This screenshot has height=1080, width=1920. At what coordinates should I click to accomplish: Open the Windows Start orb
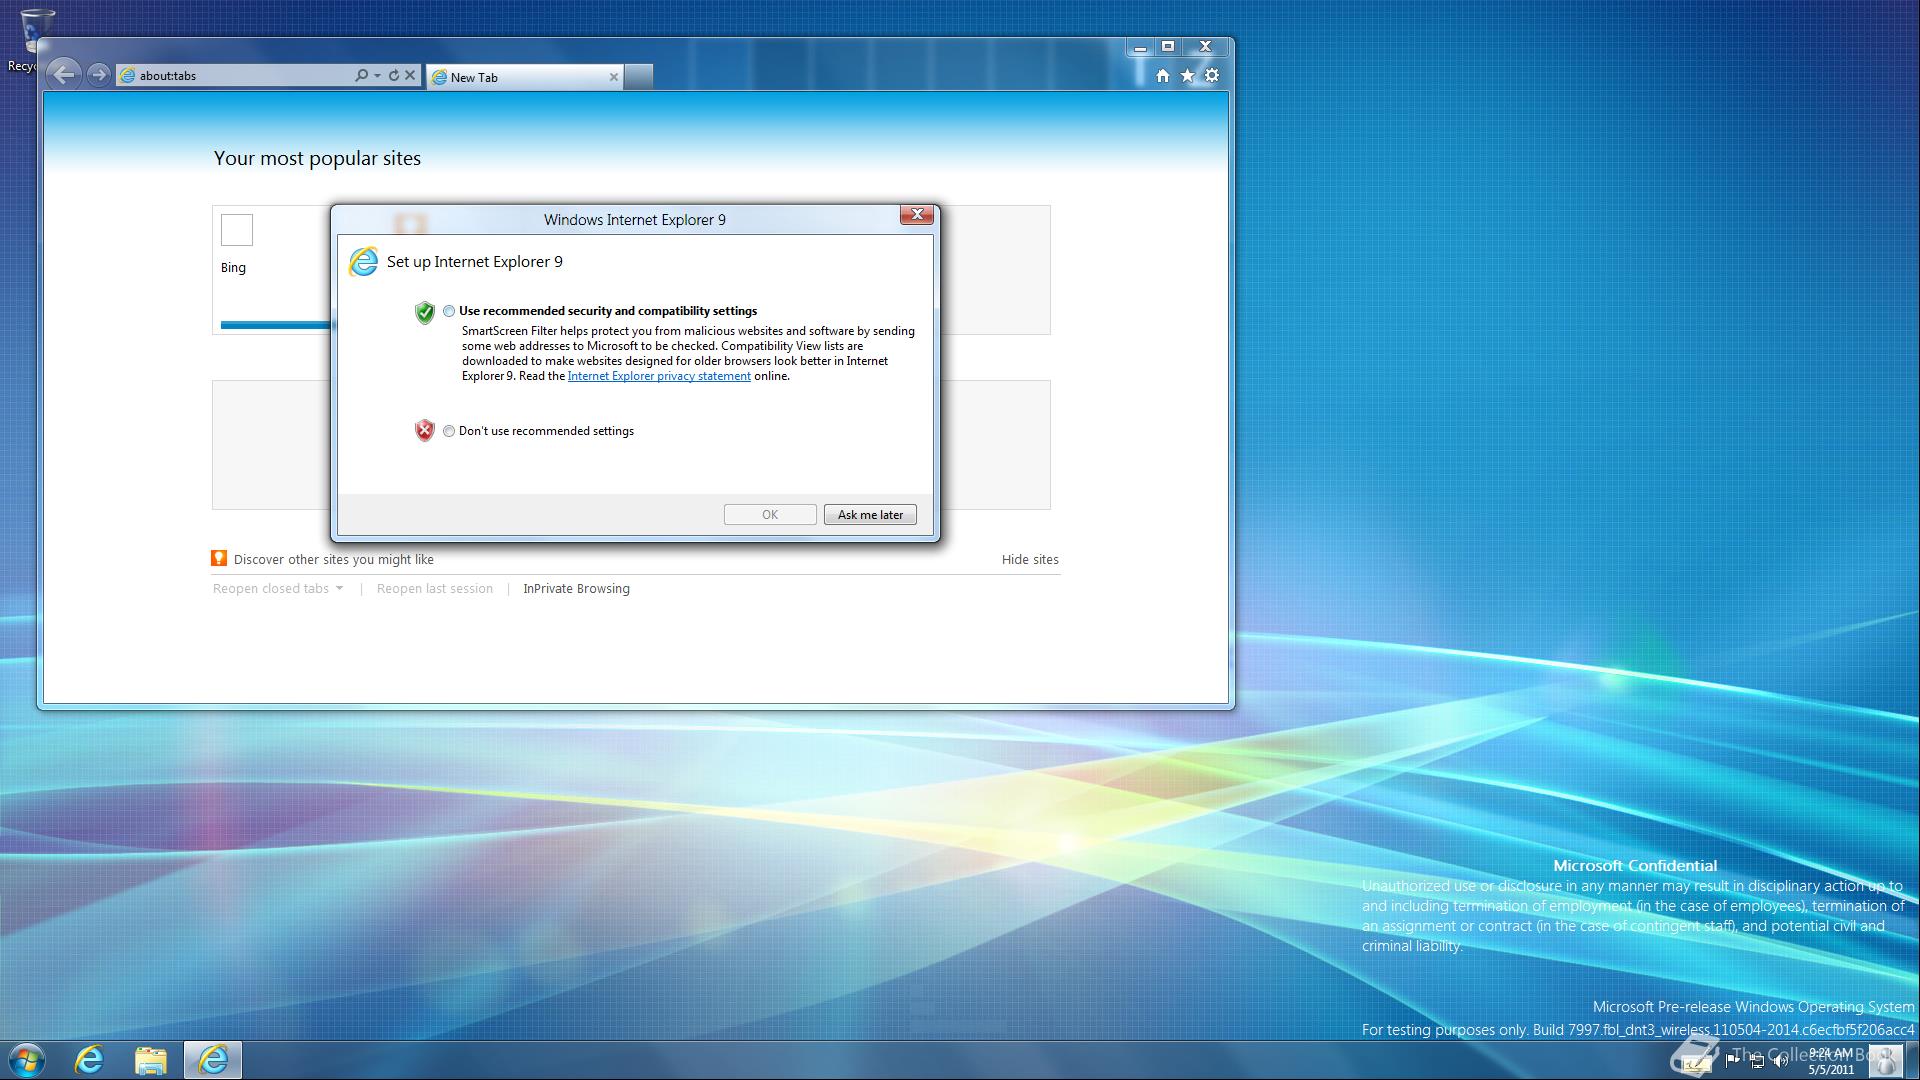pos(26,1060)
